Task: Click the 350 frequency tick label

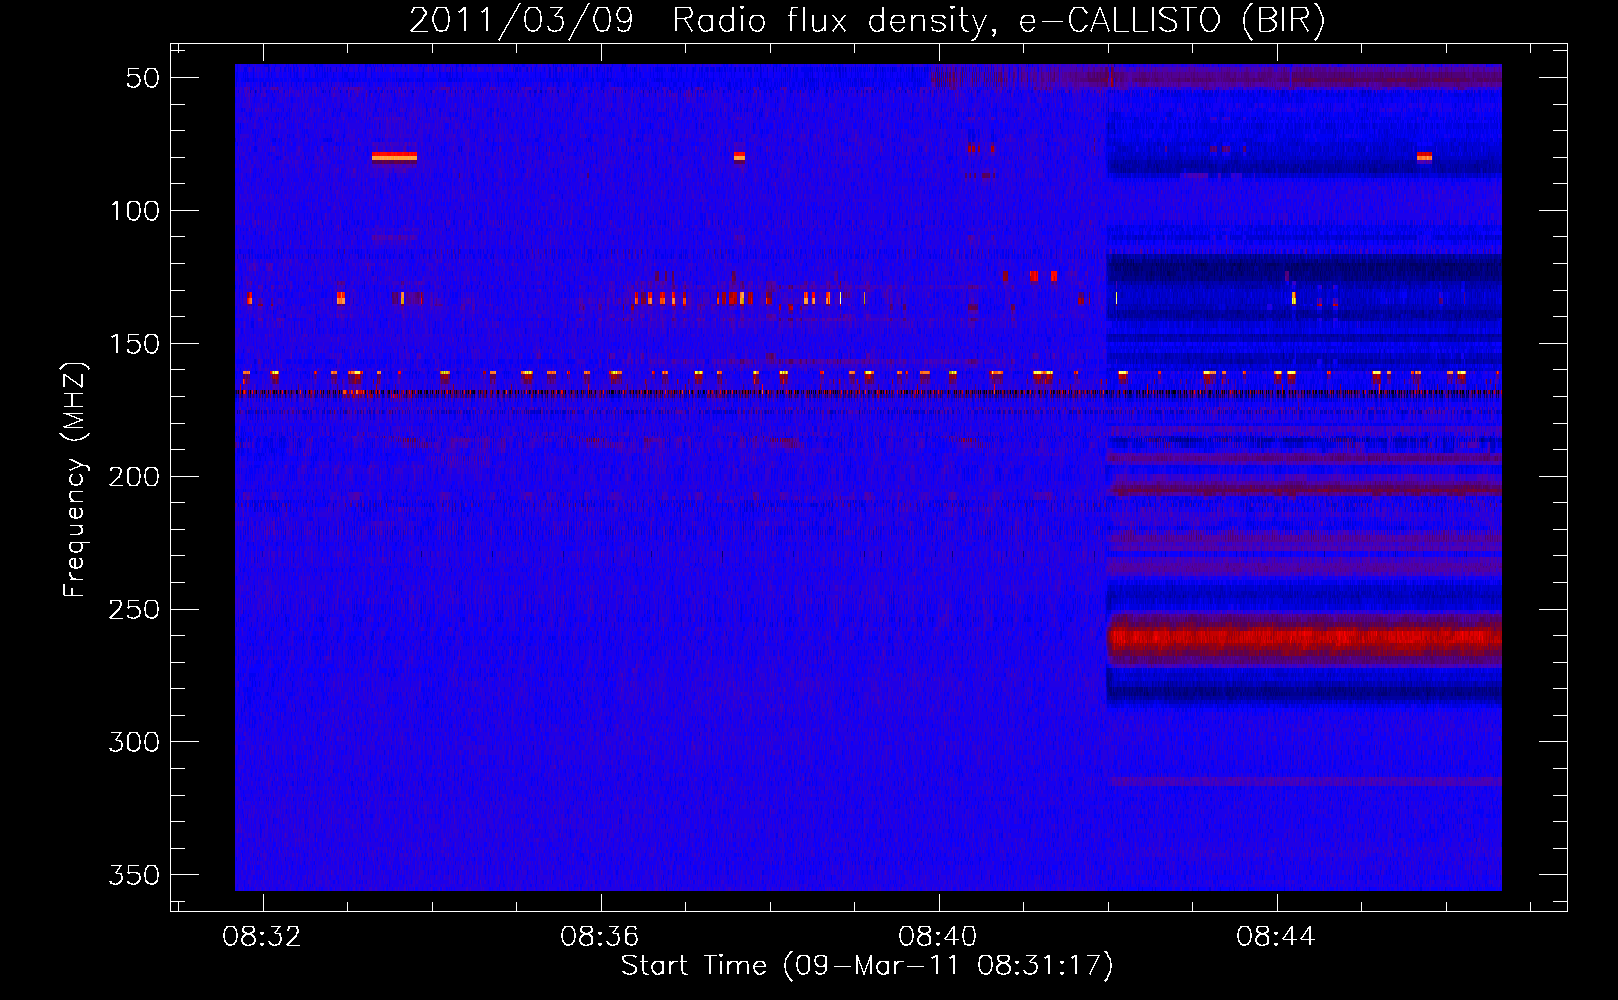Action: 134,875
